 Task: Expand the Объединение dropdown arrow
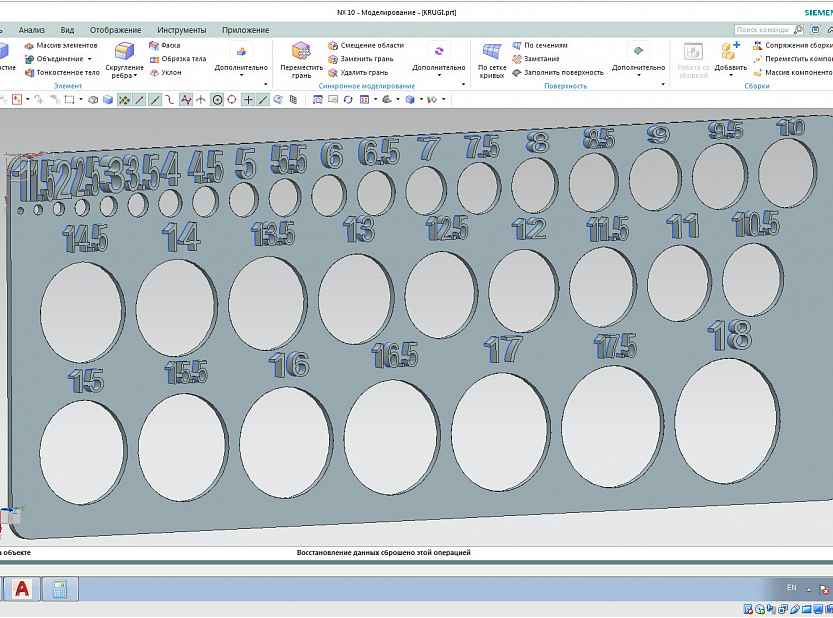pos(88,59)
